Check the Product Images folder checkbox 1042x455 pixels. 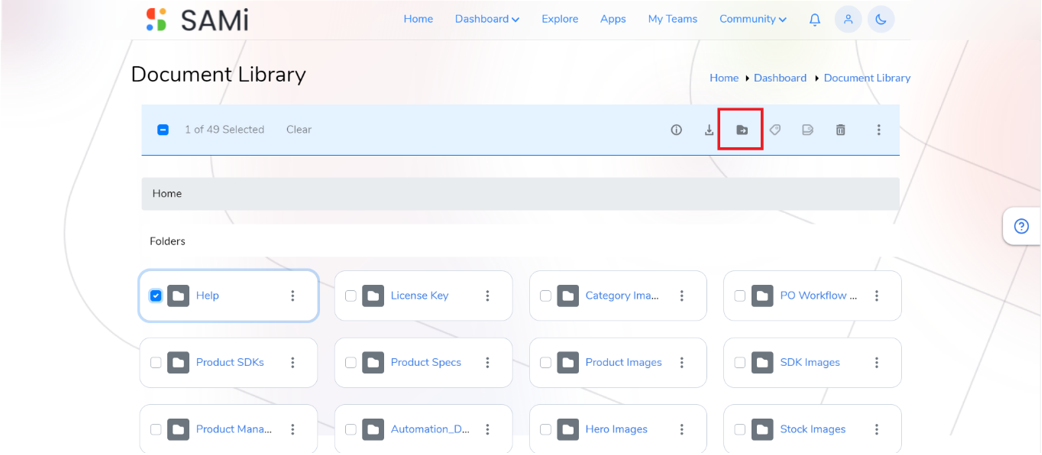coord(545,363)
